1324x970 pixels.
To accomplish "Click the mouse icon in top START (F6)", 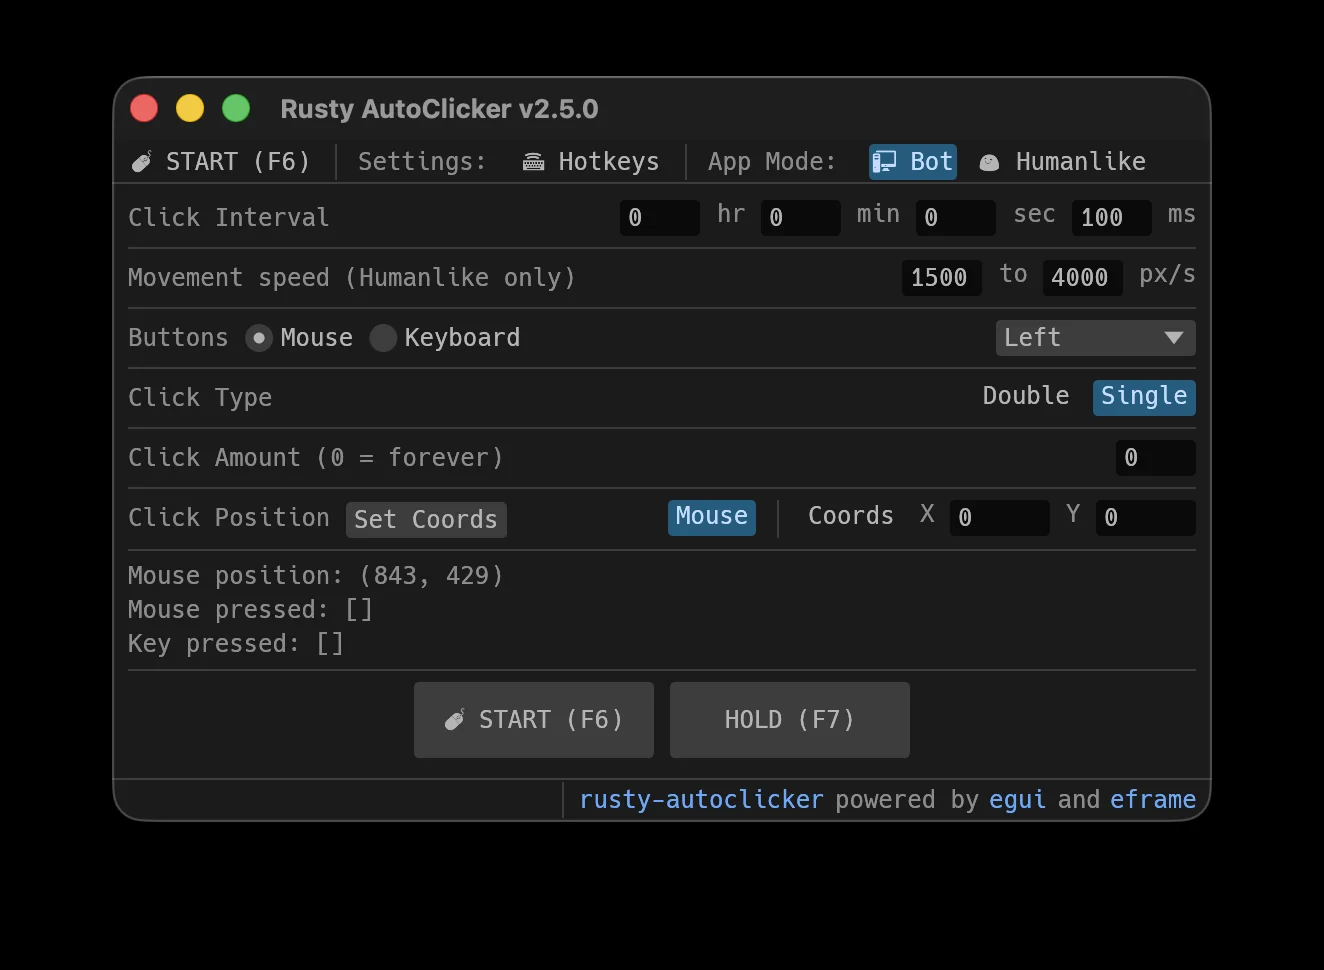I will pos(142,162).
